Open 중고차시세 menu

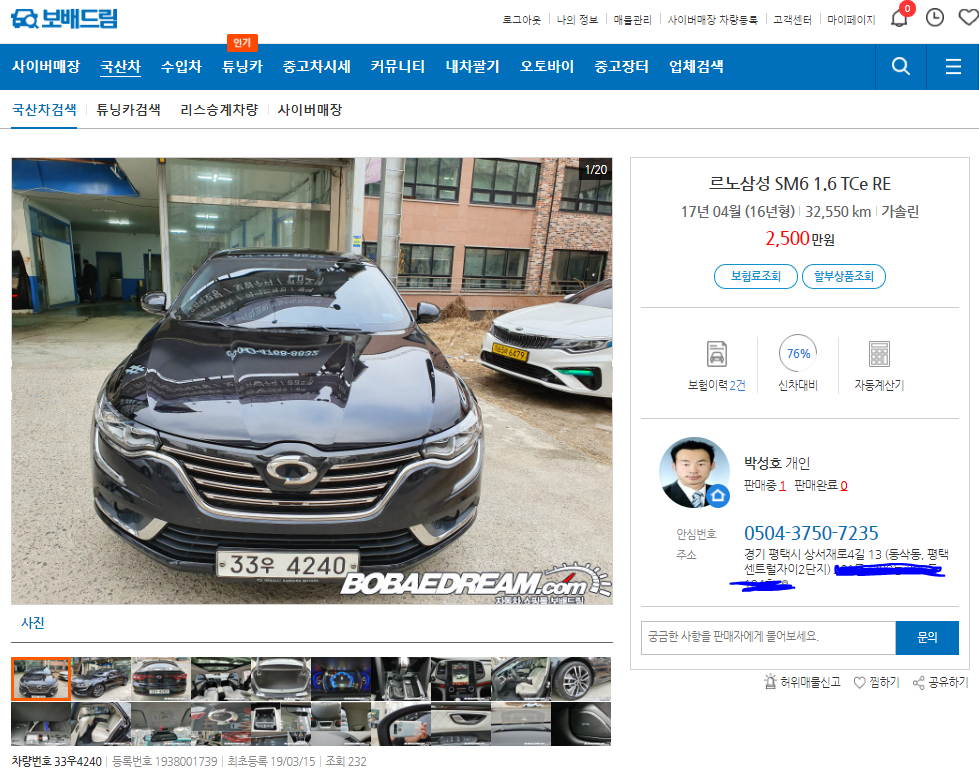(317, 66)
